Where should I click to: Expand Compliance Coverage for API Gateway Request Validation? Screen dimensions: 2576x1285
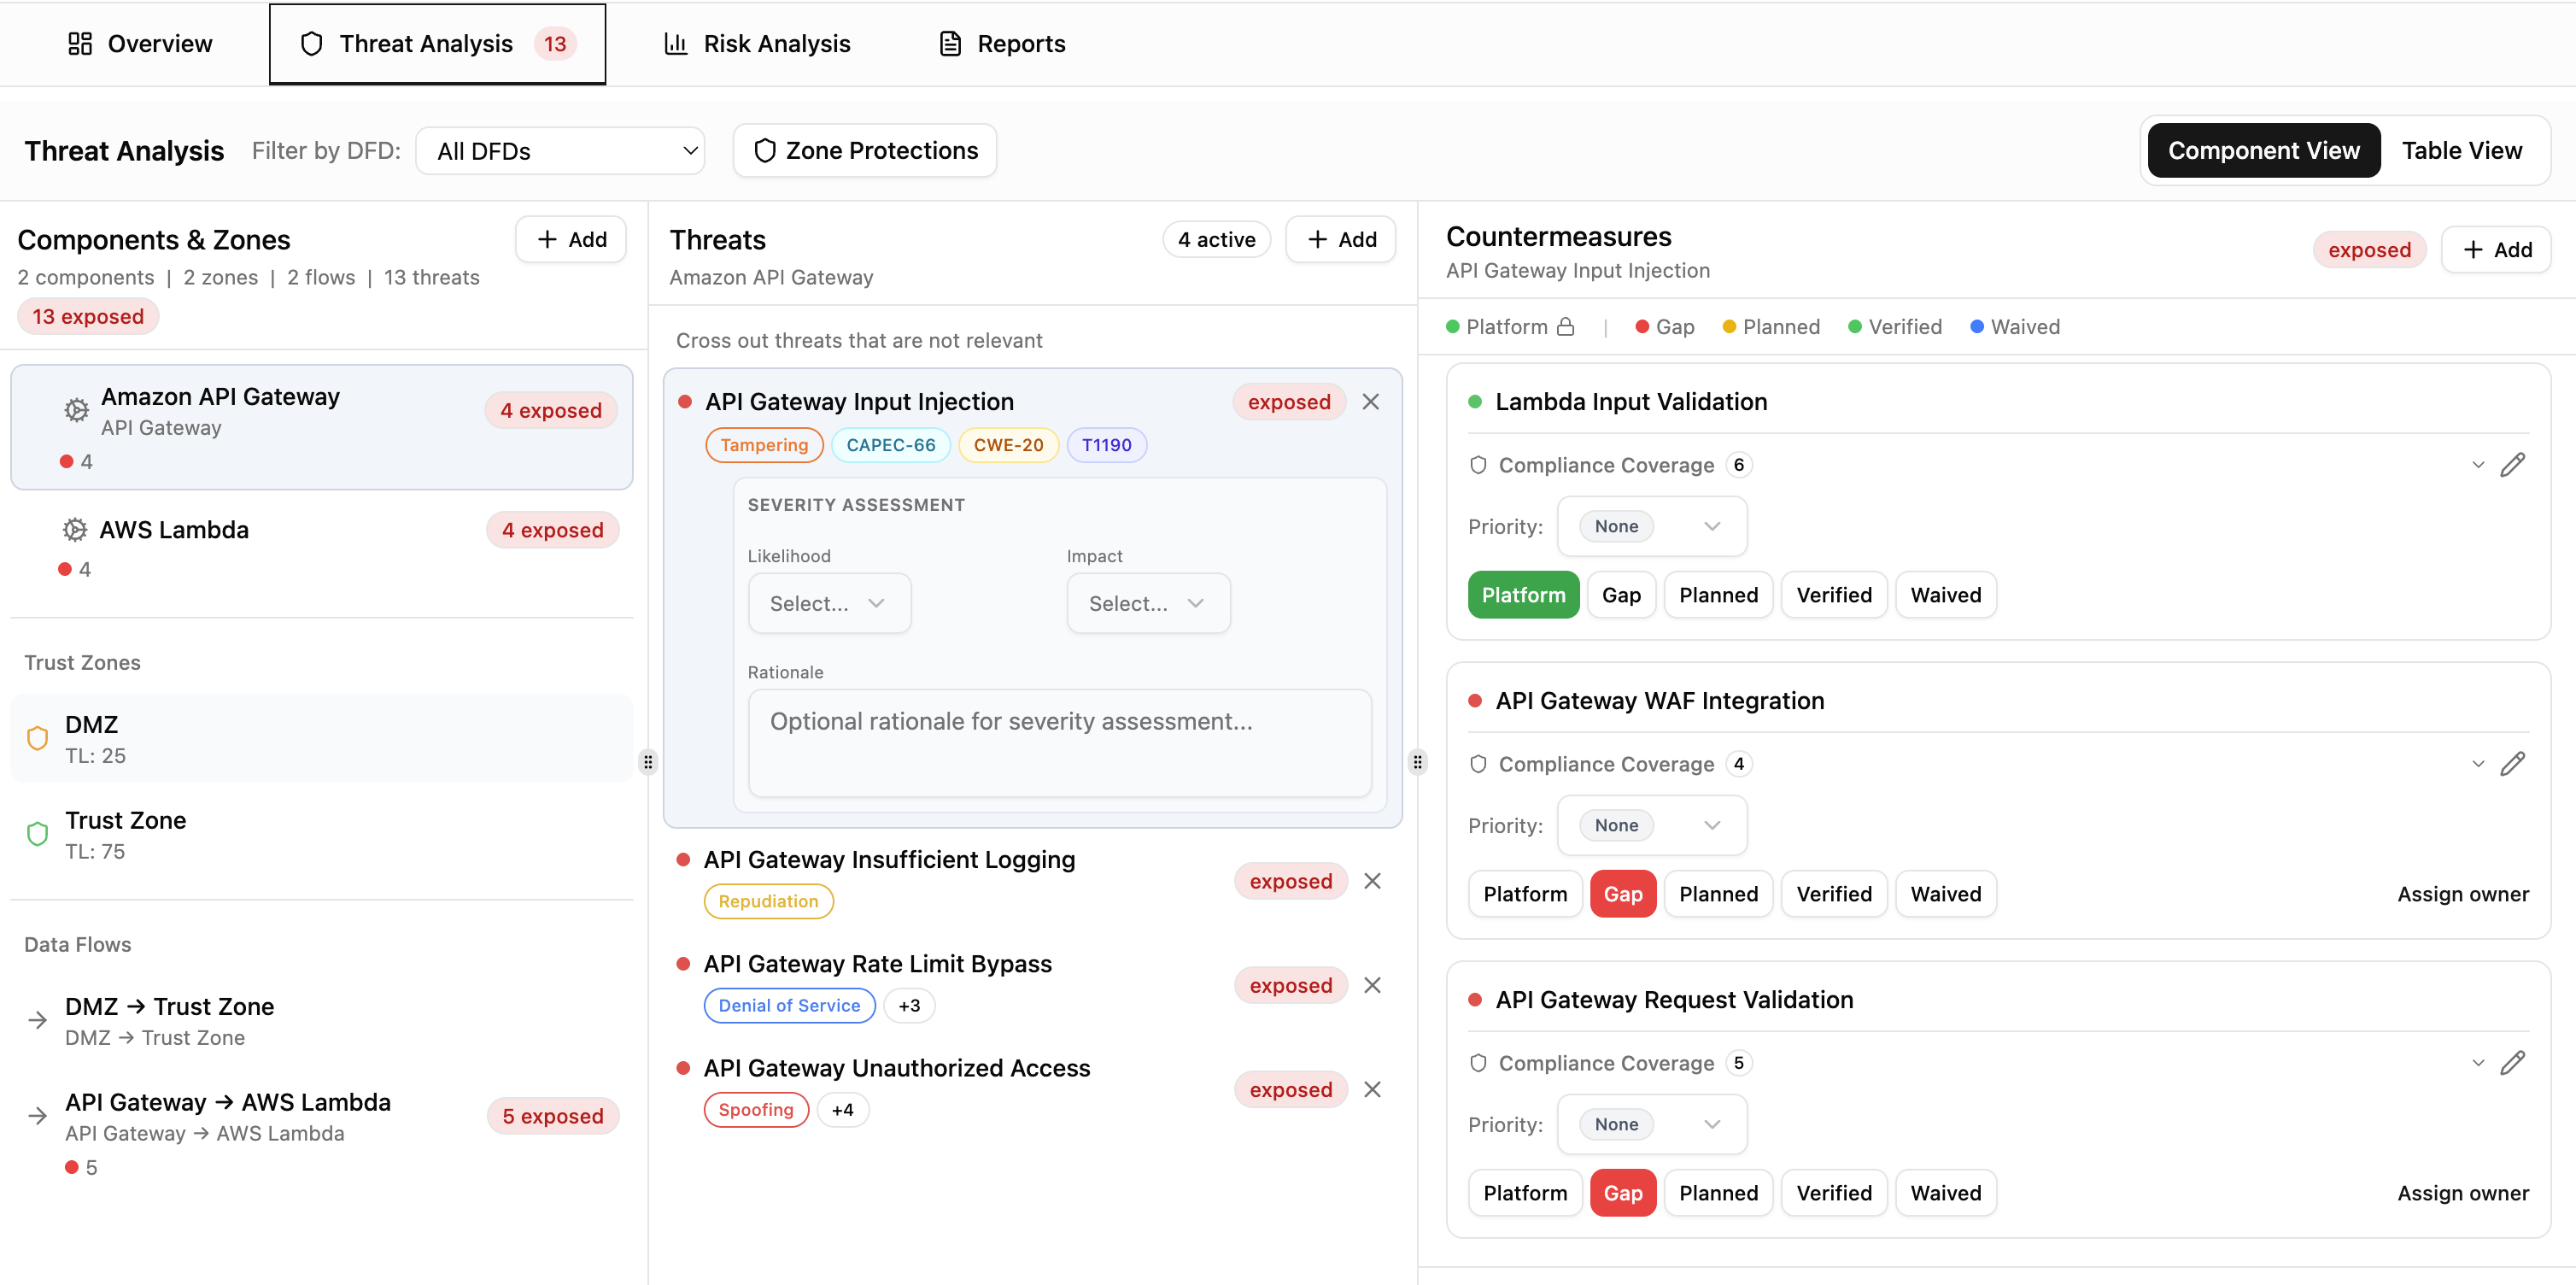click(x=2478, y=1062)
